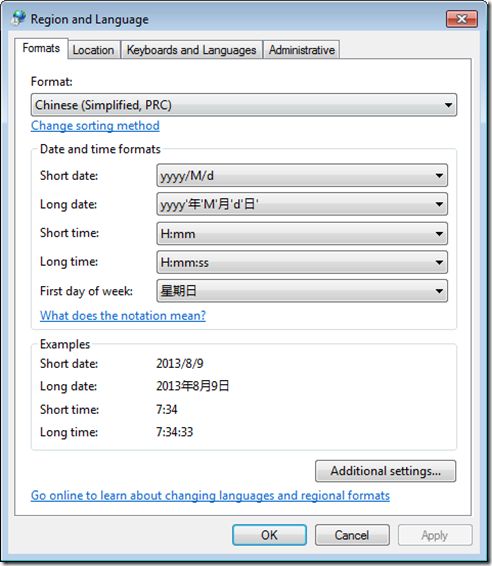The image size is (492, 566).
Task: Open the Location tab
Action: tap(93, 50)
